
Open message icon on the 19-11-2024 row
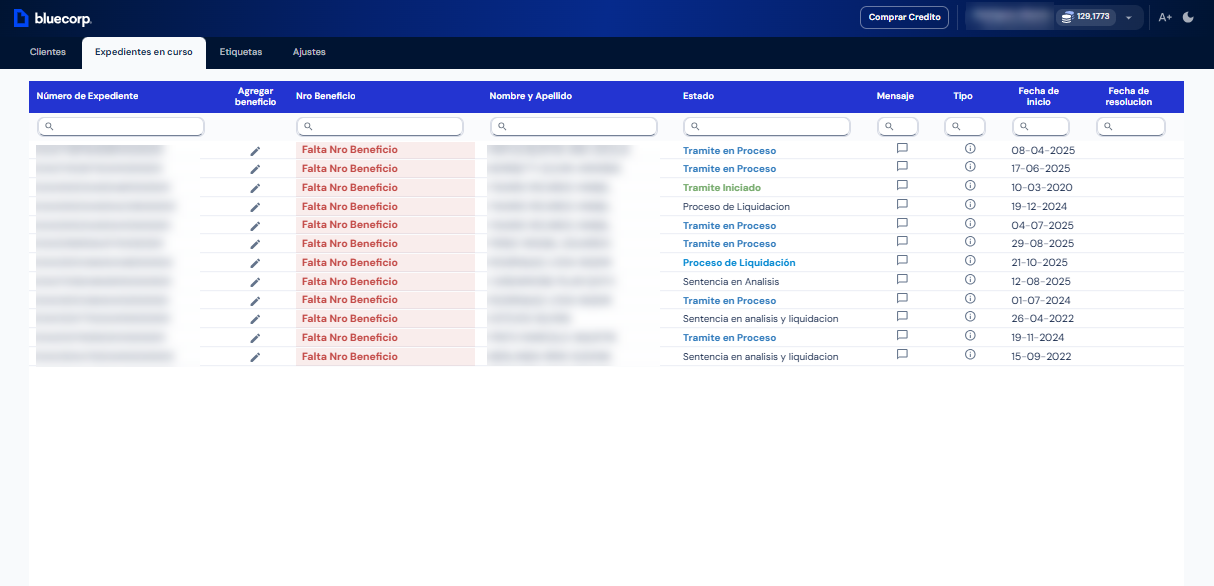point(902,336)
